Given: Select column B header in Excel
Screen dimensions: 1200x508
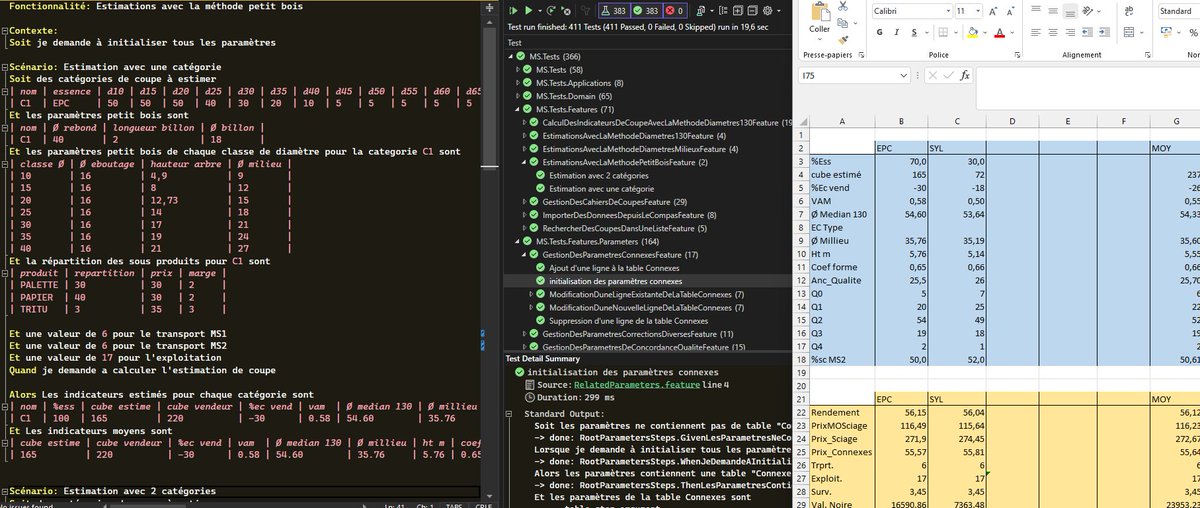Looking at the screenshot, I should coord(901,121).
